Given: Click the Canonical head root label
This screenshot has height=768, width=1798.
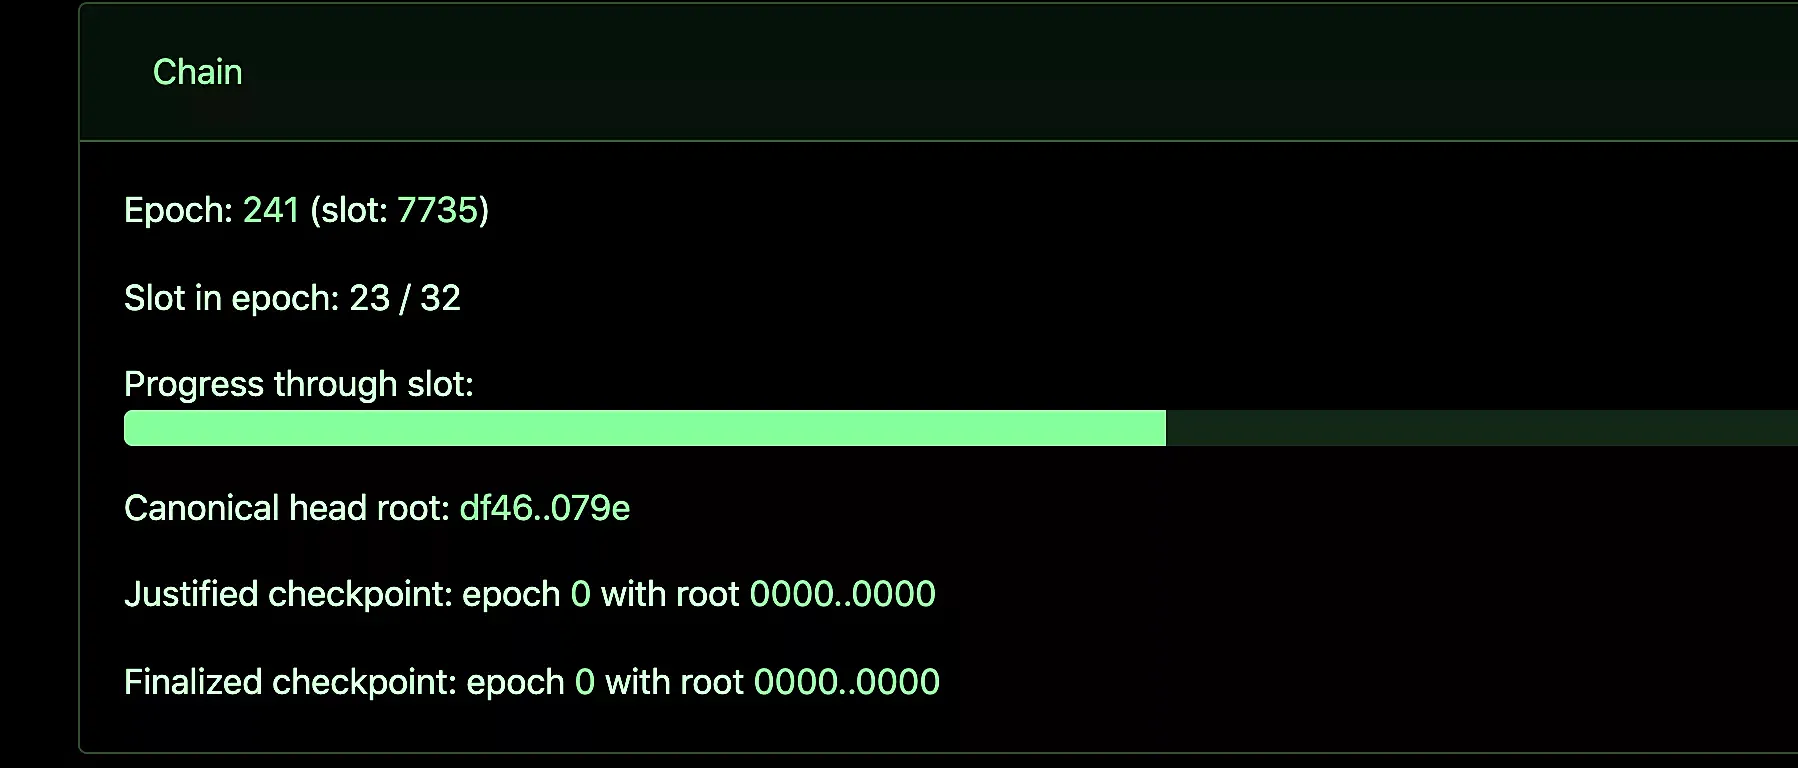Looking at the screenshot, I should [x=287, y=508].
